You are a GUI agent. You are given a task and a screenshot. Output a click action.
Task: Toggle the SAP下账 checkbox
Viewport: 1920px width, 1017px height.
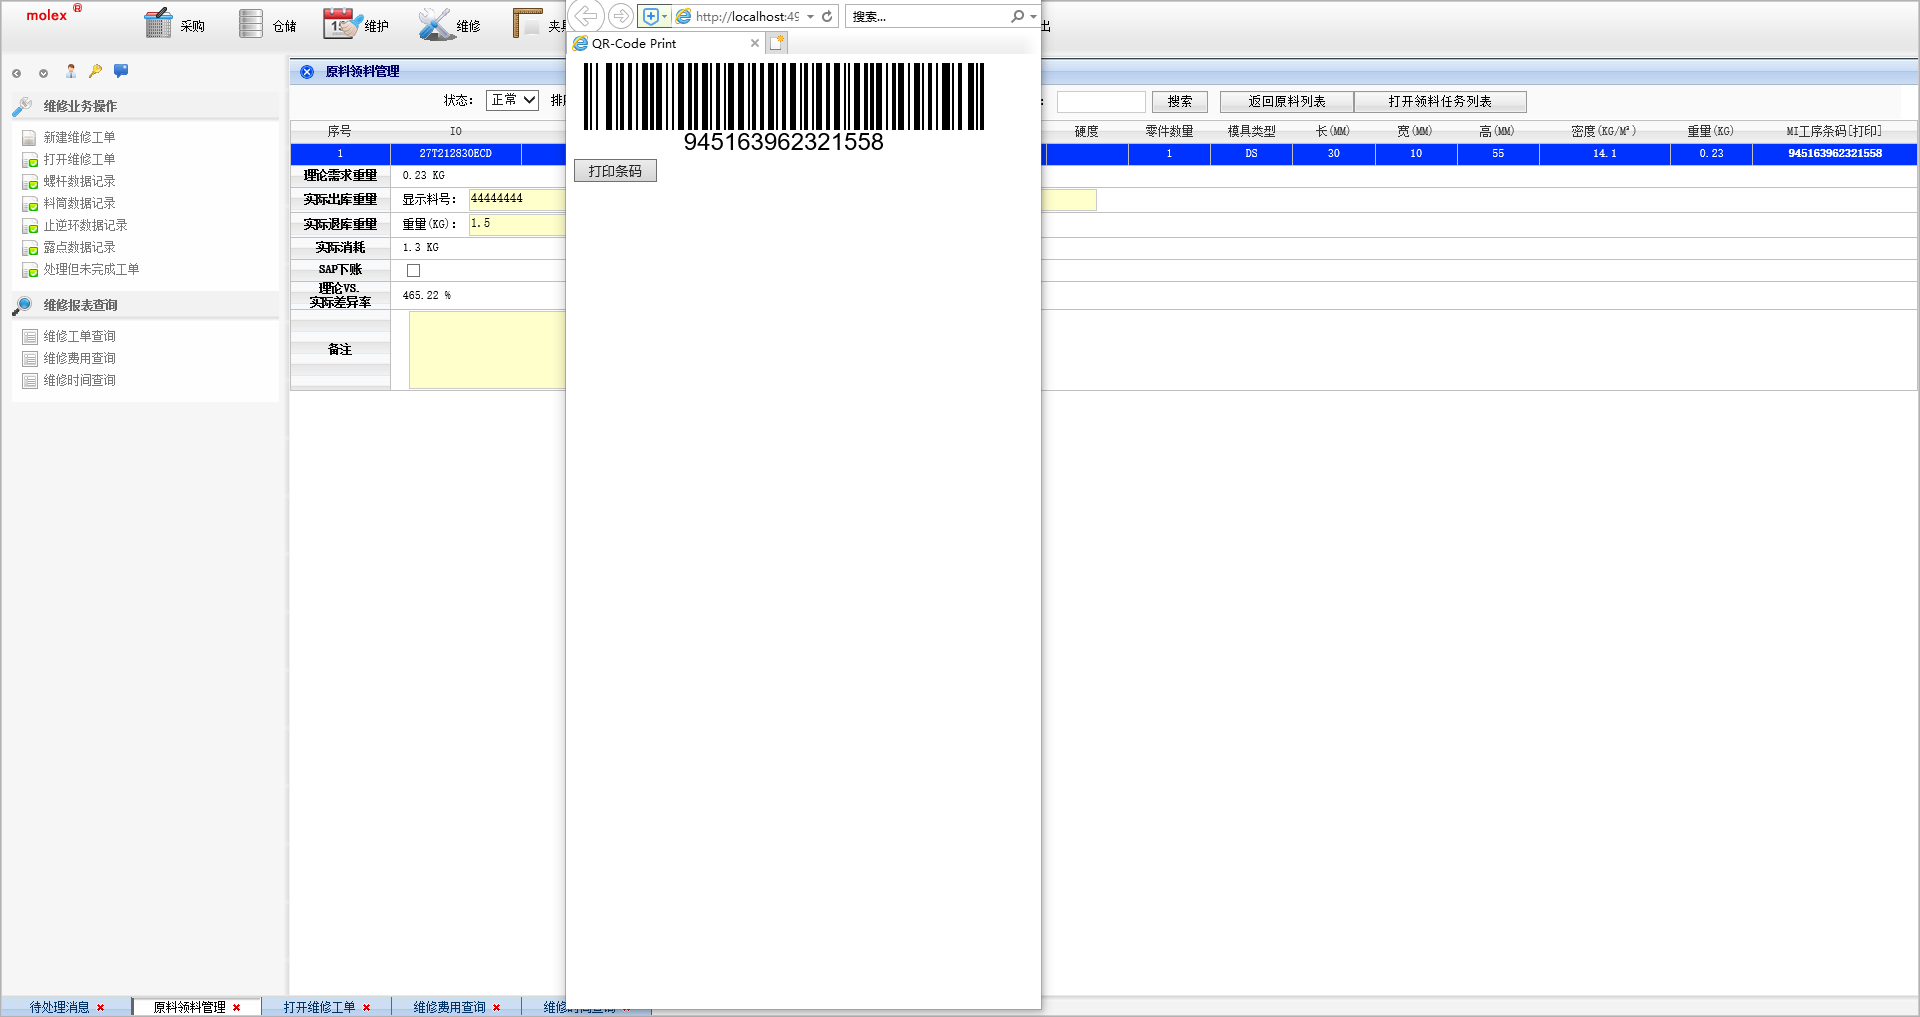pos(414,270)
